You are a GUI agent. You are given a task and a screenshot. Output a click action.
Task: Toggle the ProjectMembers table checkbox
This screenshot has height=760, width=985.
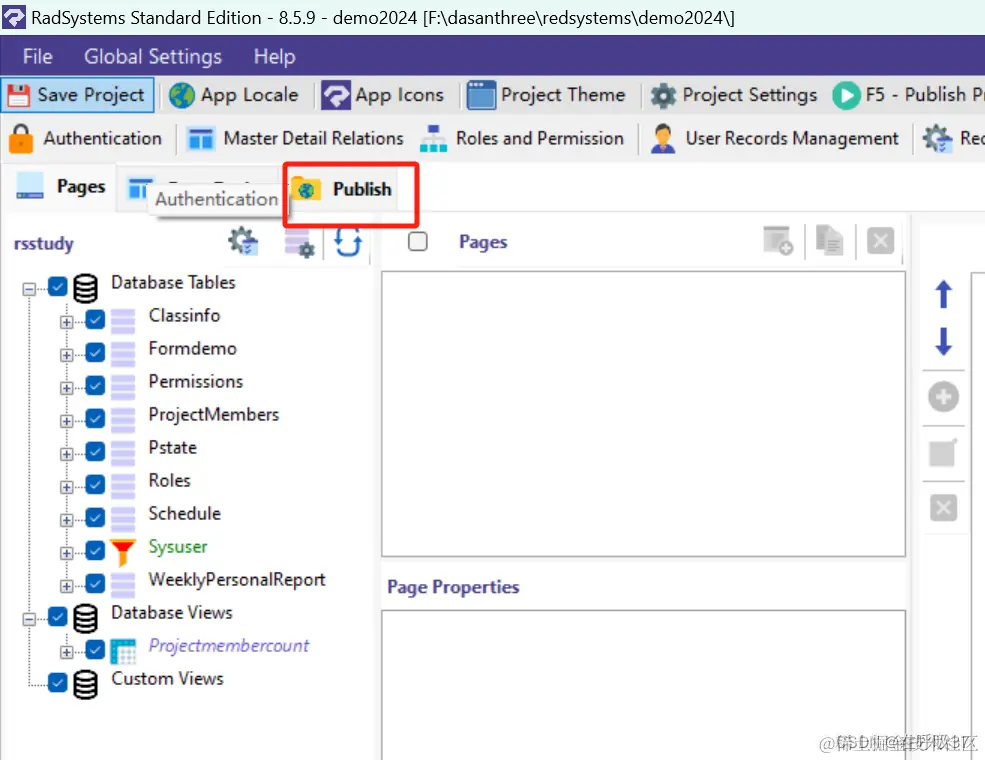click(95, 418)
